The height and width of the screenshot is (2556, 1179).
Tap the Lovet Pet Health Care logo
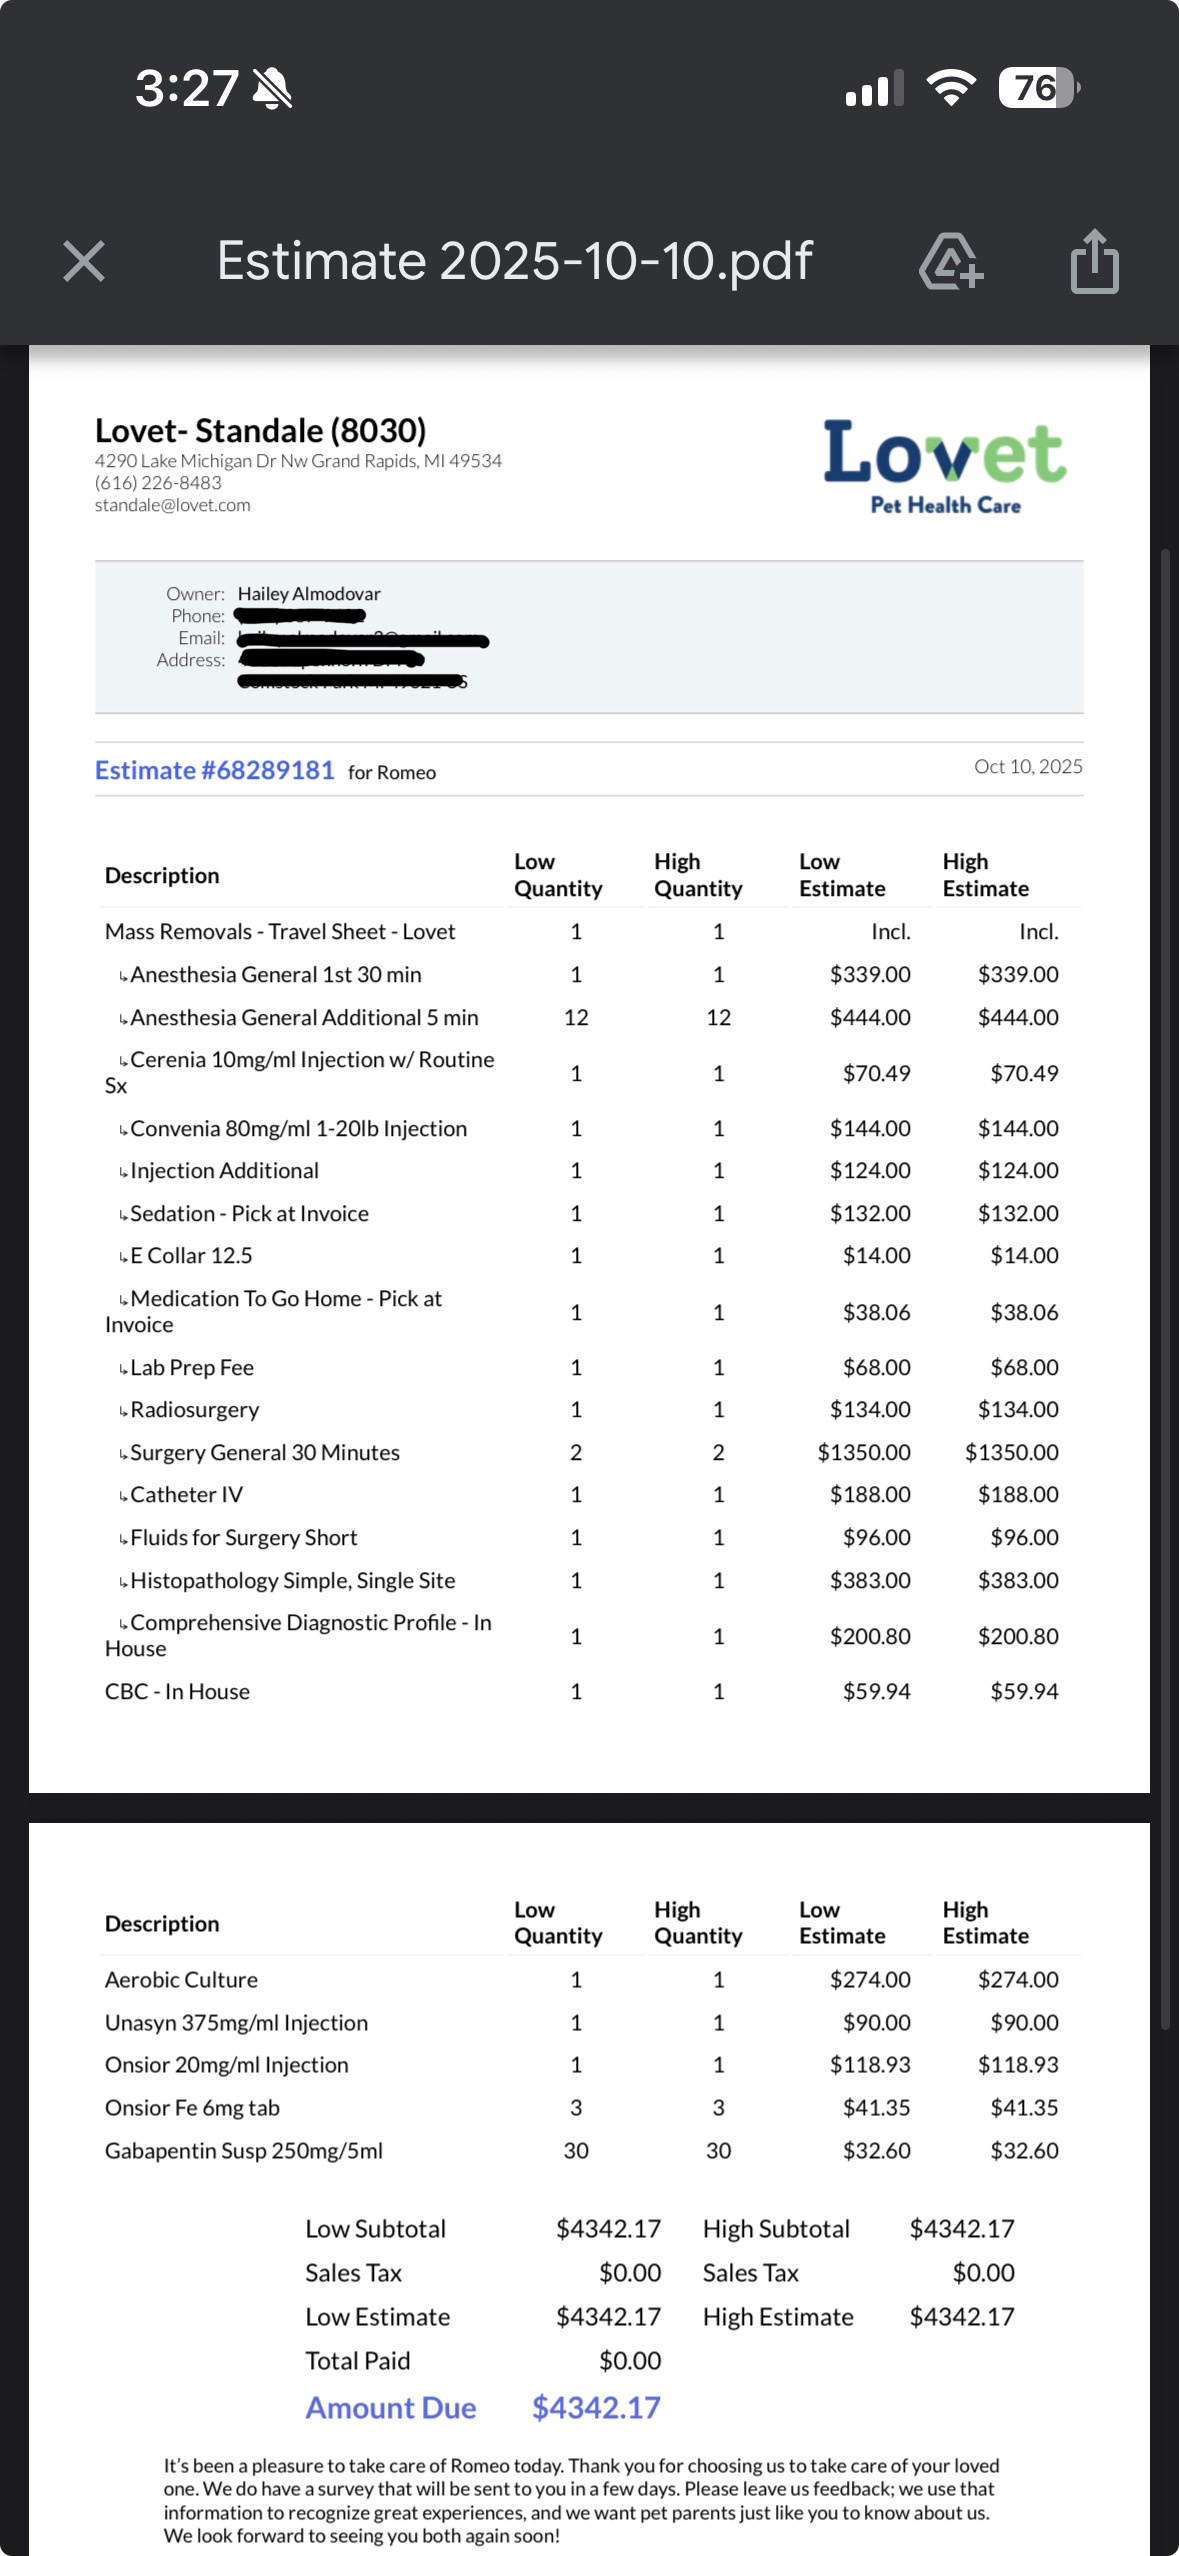(945, 466)
